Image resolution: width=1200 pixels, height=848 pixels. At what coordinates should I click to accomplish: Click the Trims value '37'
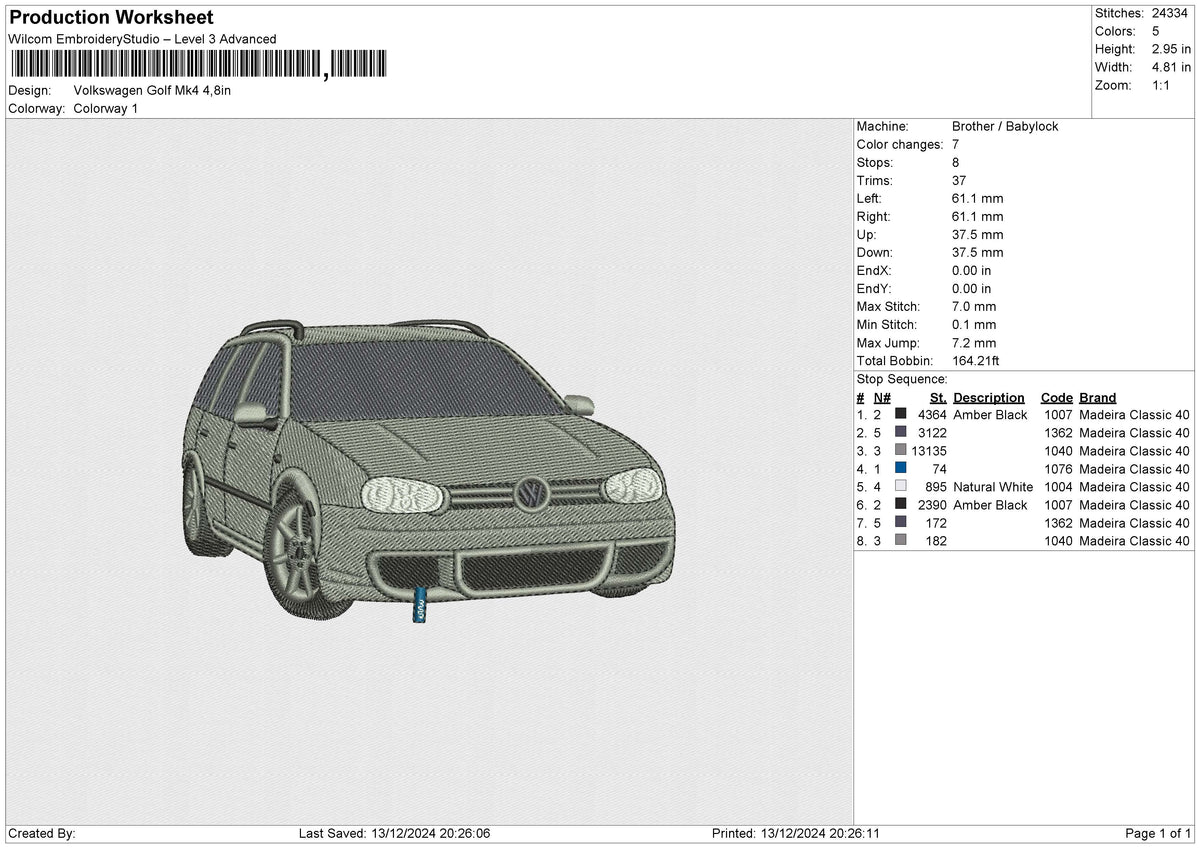960,181
